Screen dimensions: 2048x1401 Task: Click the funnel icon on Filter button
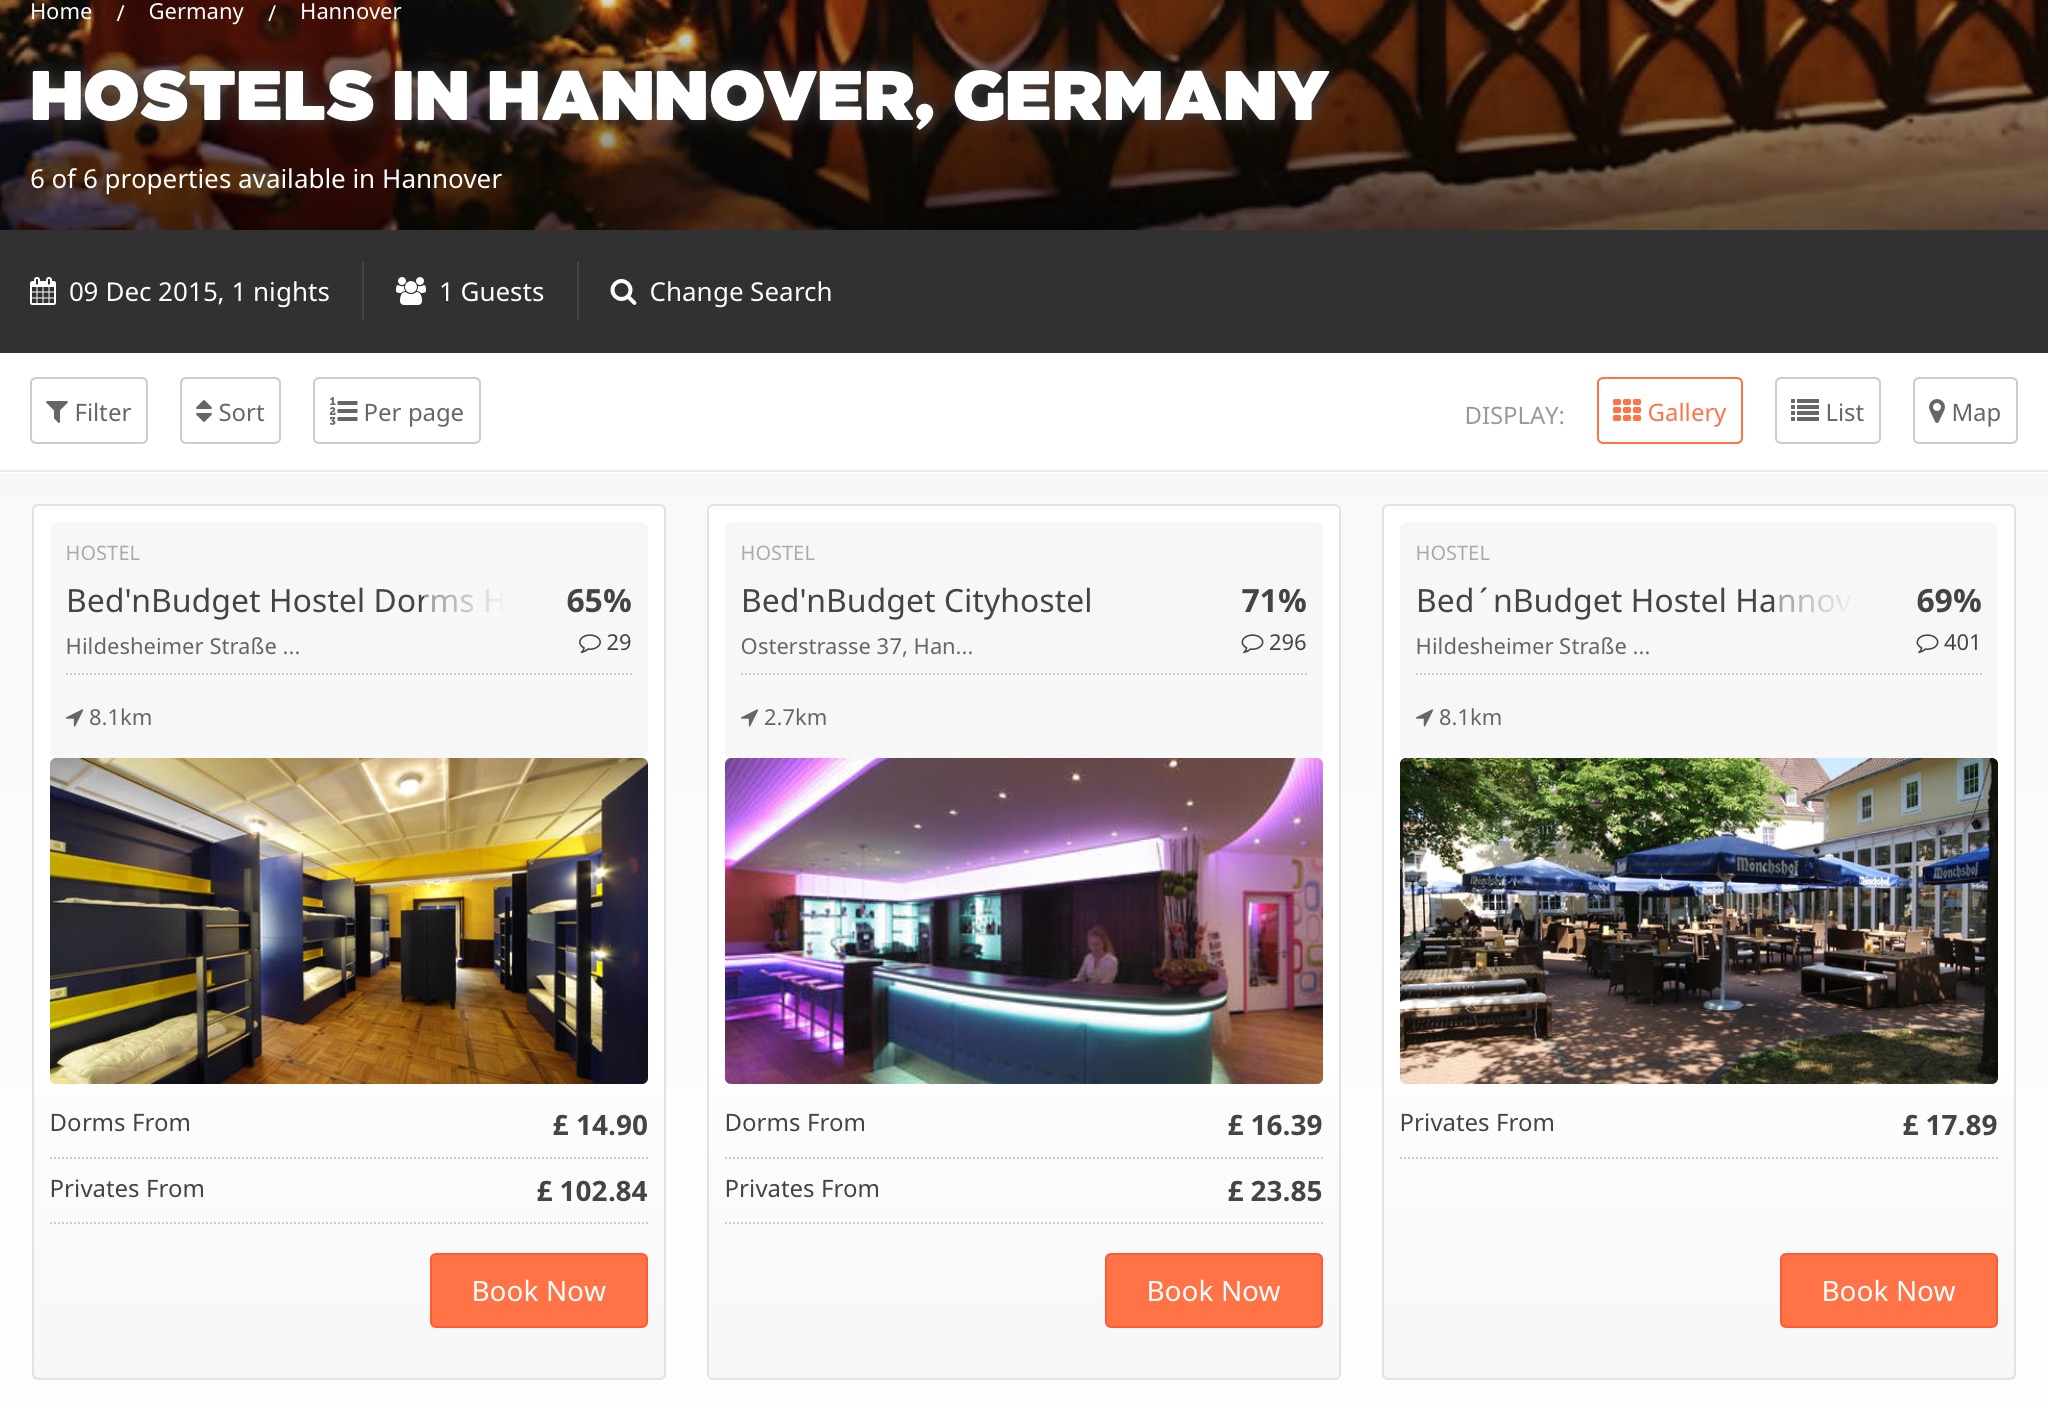point(58,412)
